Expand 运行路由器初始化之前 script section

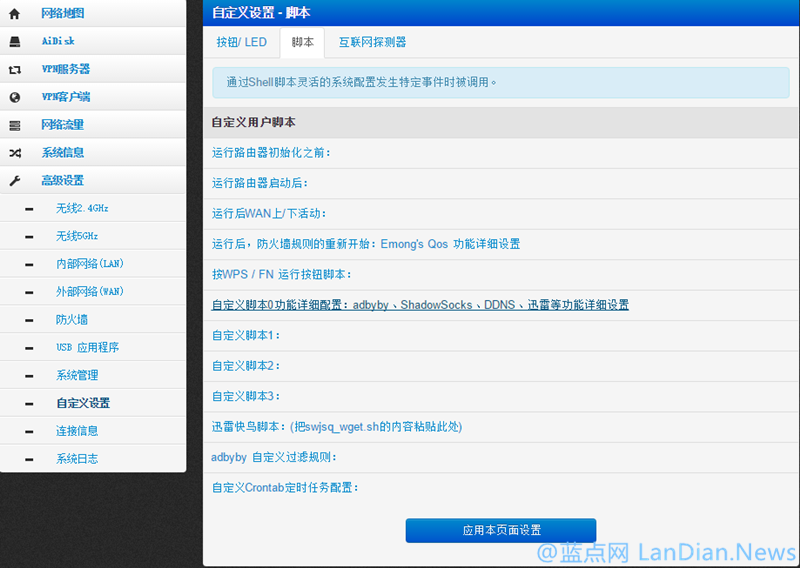click(x=271, y=153)
